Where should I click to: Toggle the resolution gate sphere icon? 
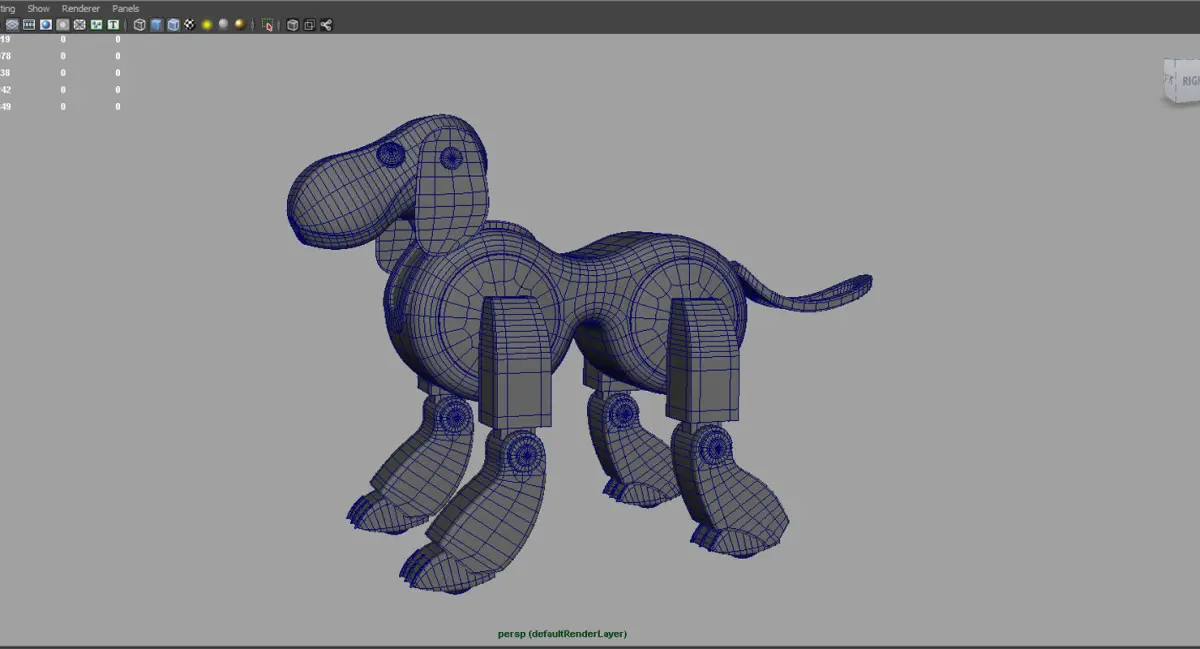point(46,24)
